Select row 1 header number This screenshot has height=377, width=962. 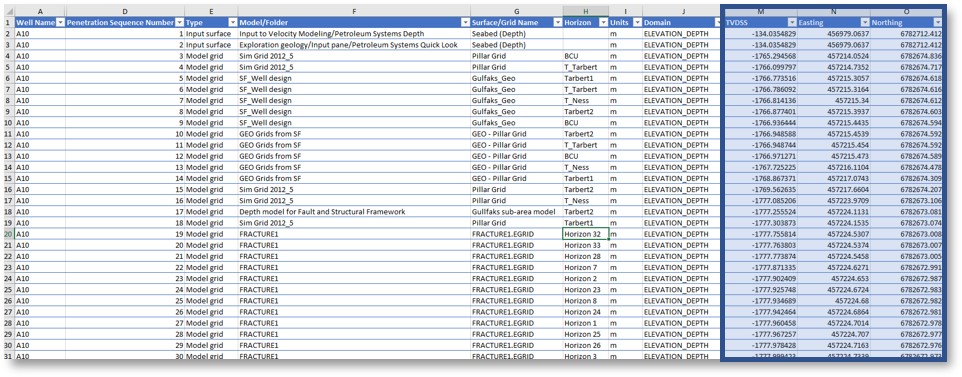pyautogui.click(x=9, y=22)
